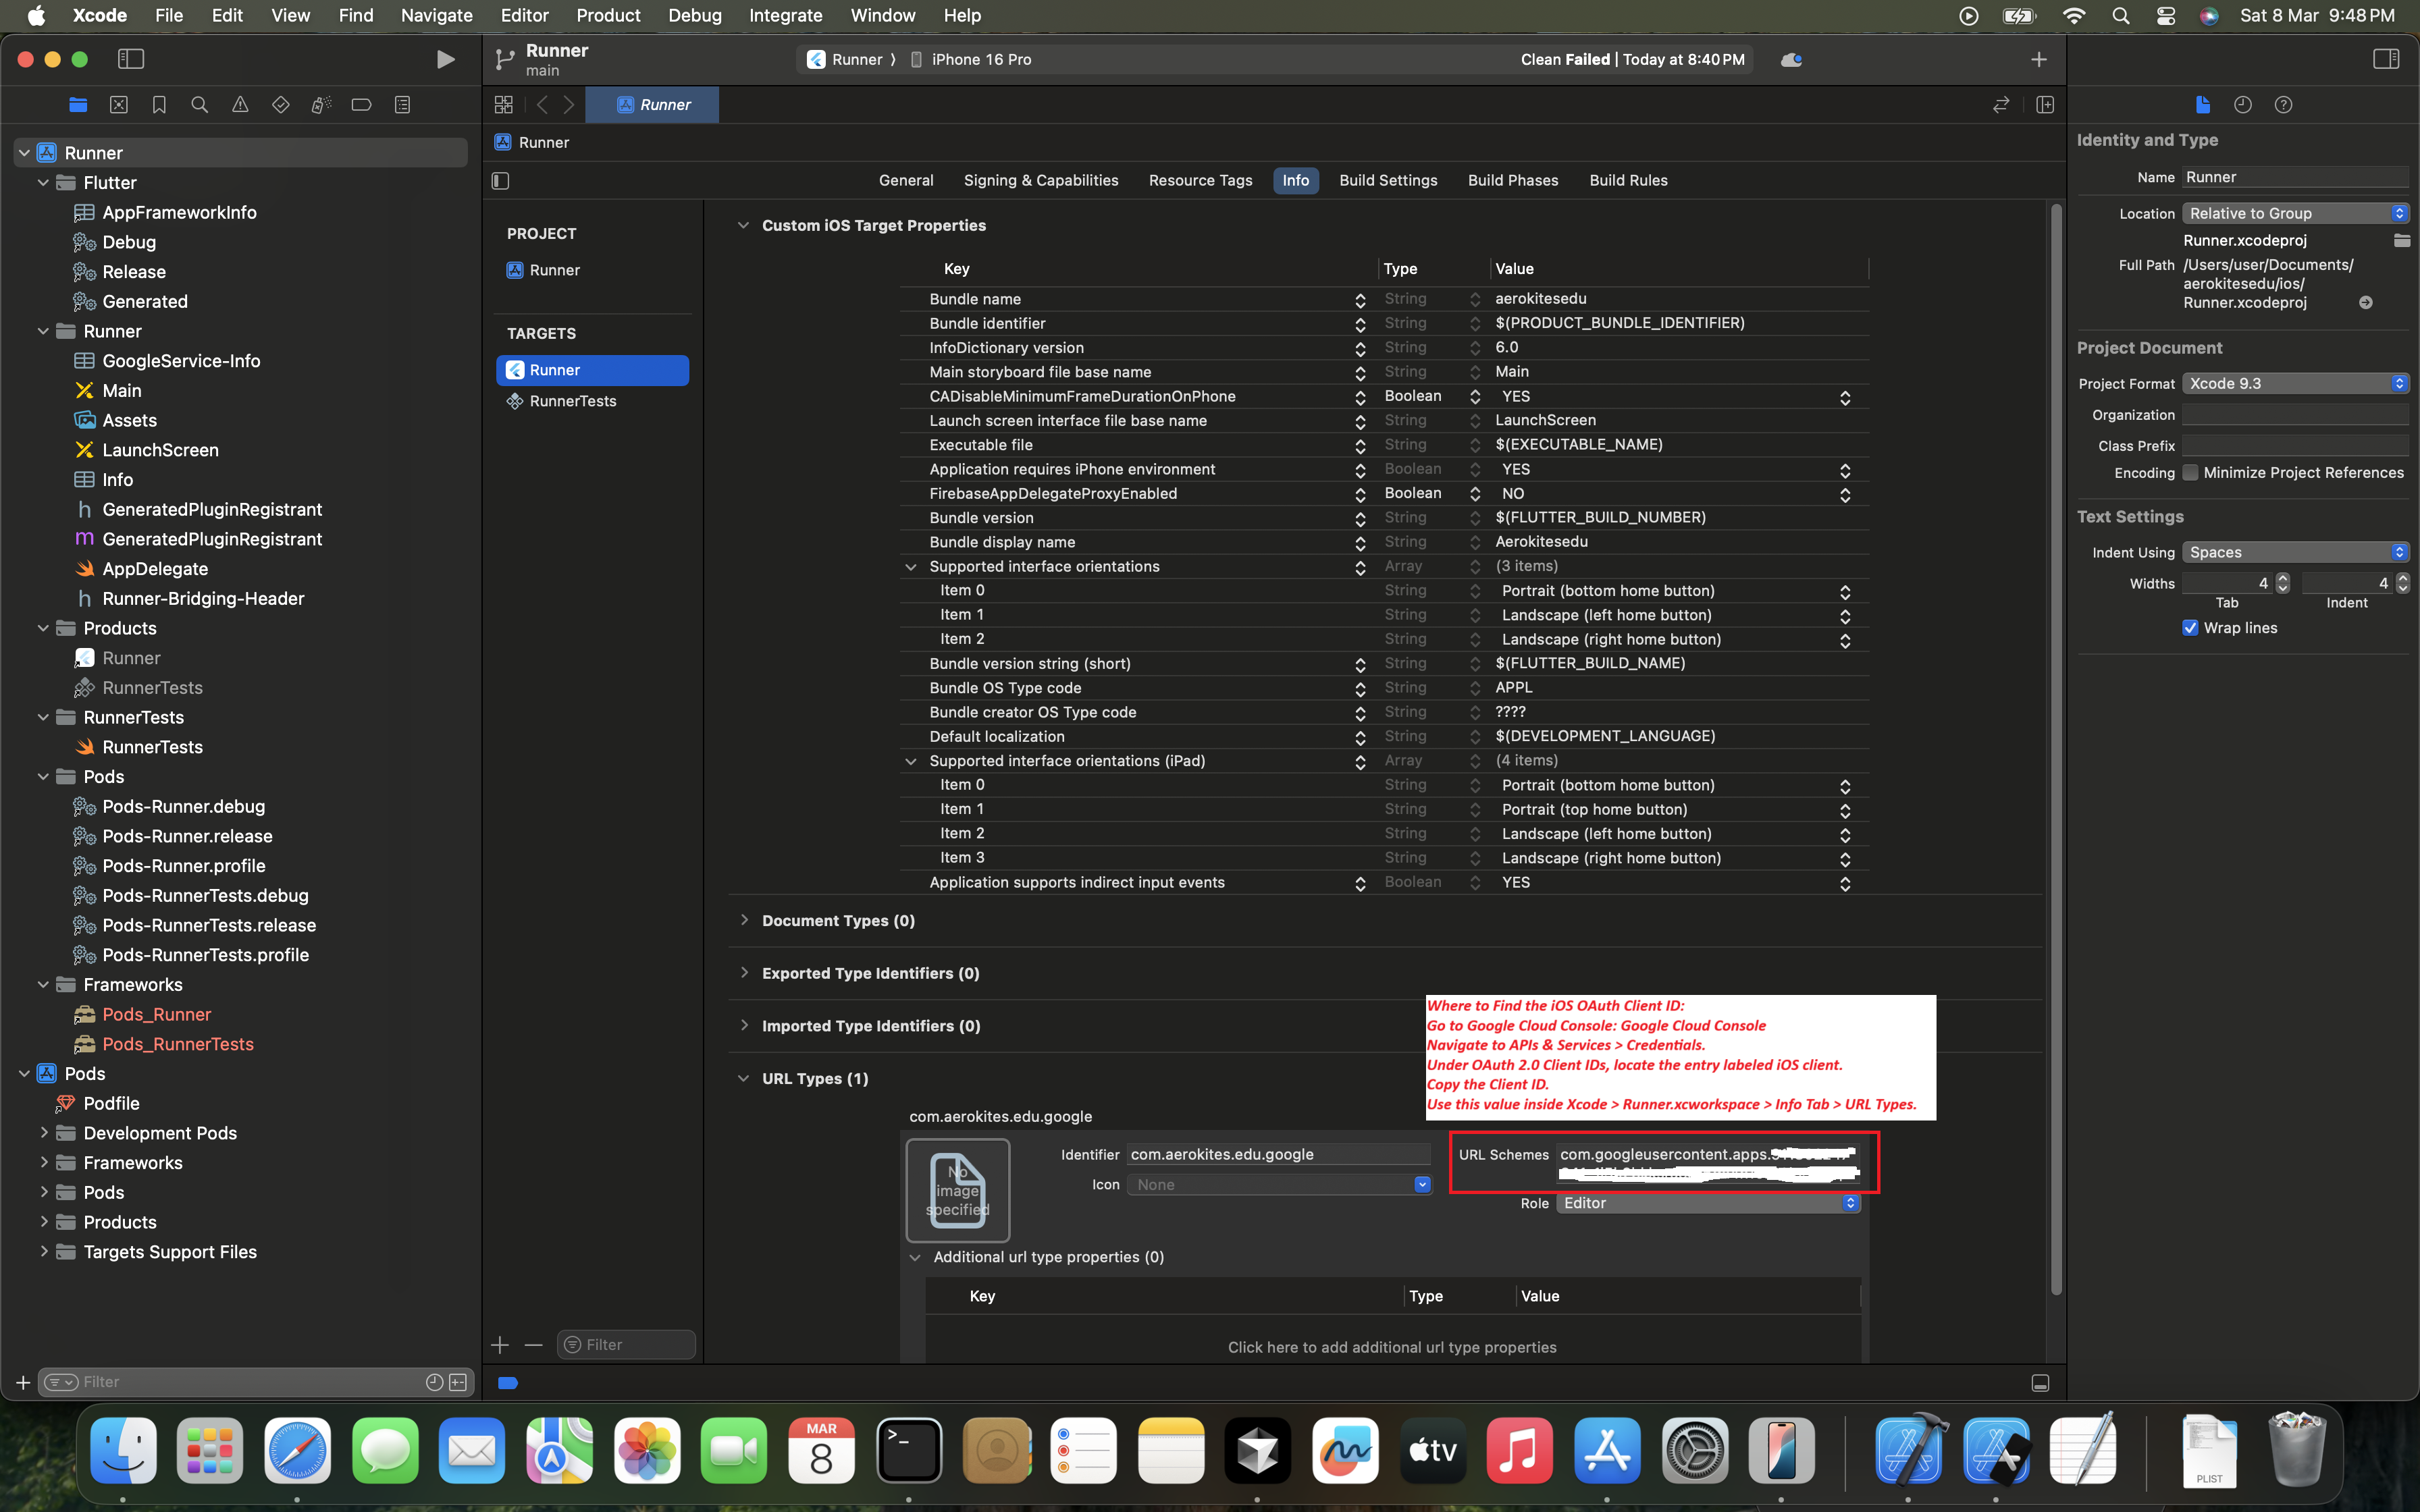Collapse URL Types section
Image resolution: width=2420 pixels, height=1512 pixels.
pyautogui.click(x=743, y=1078)
